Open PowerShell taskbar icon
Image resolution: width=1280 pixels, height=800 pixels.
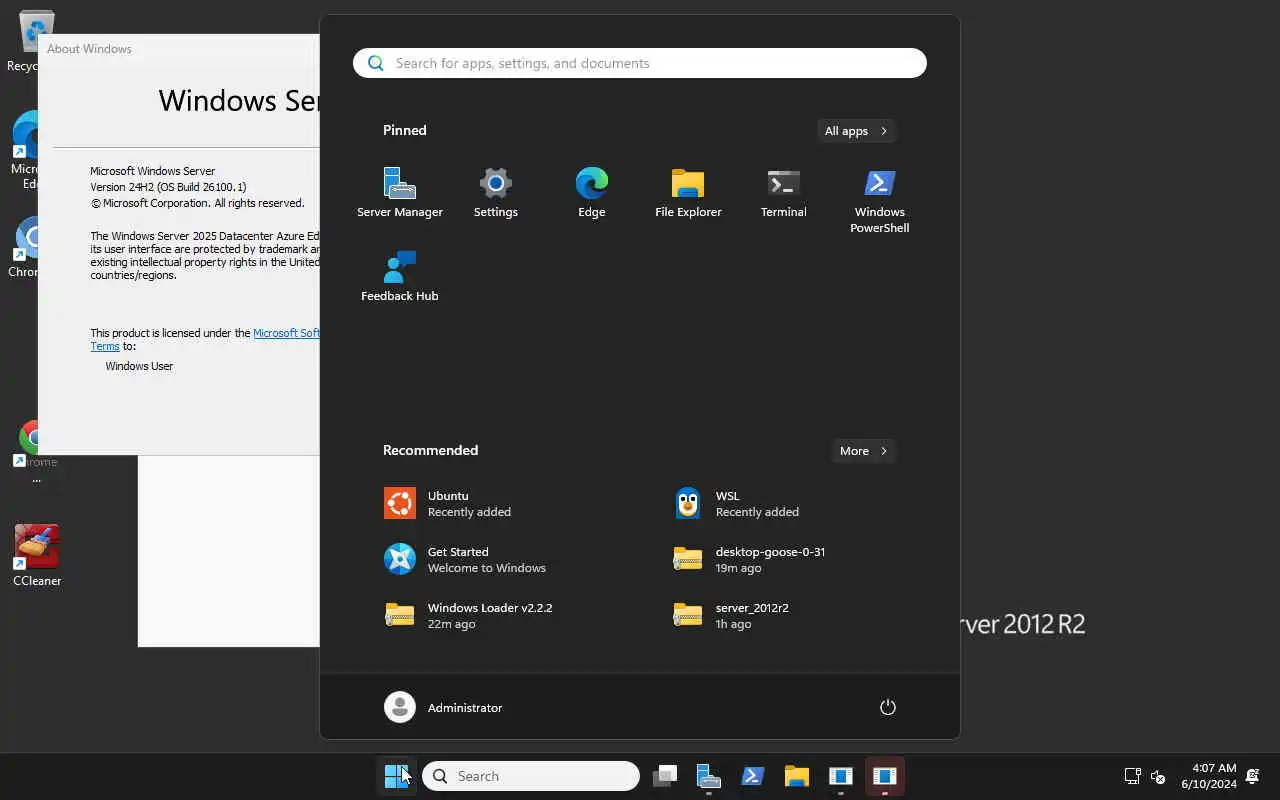pyautogui.click(x=753, y=776)
